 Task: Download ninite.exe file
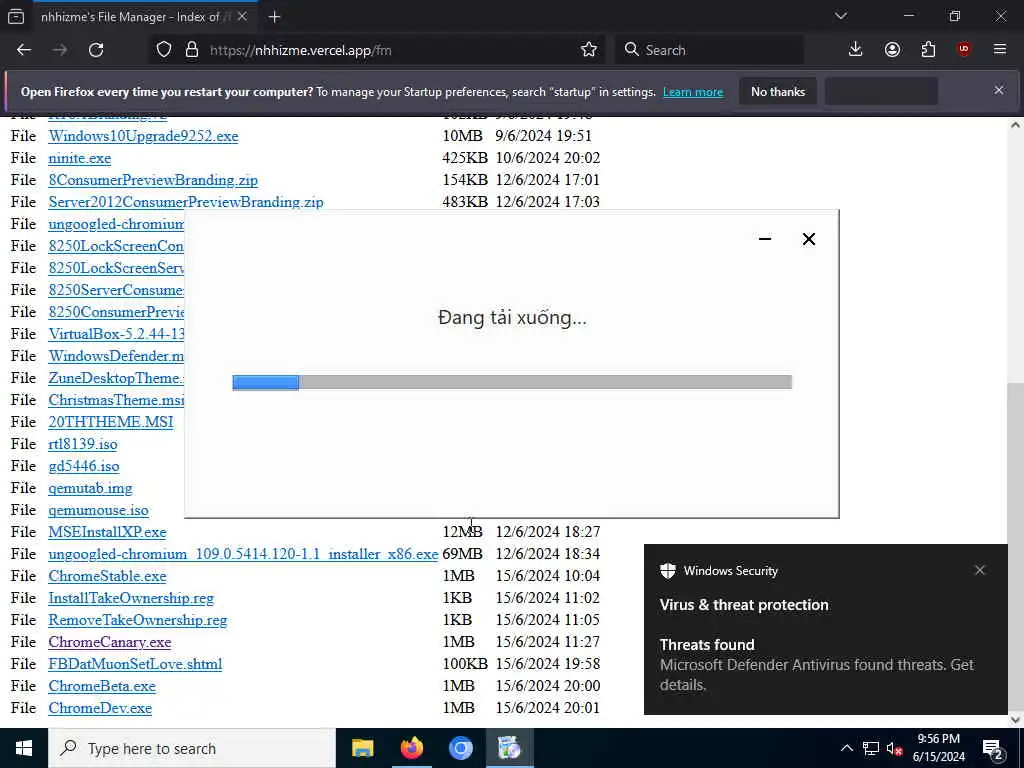point(80,159)
